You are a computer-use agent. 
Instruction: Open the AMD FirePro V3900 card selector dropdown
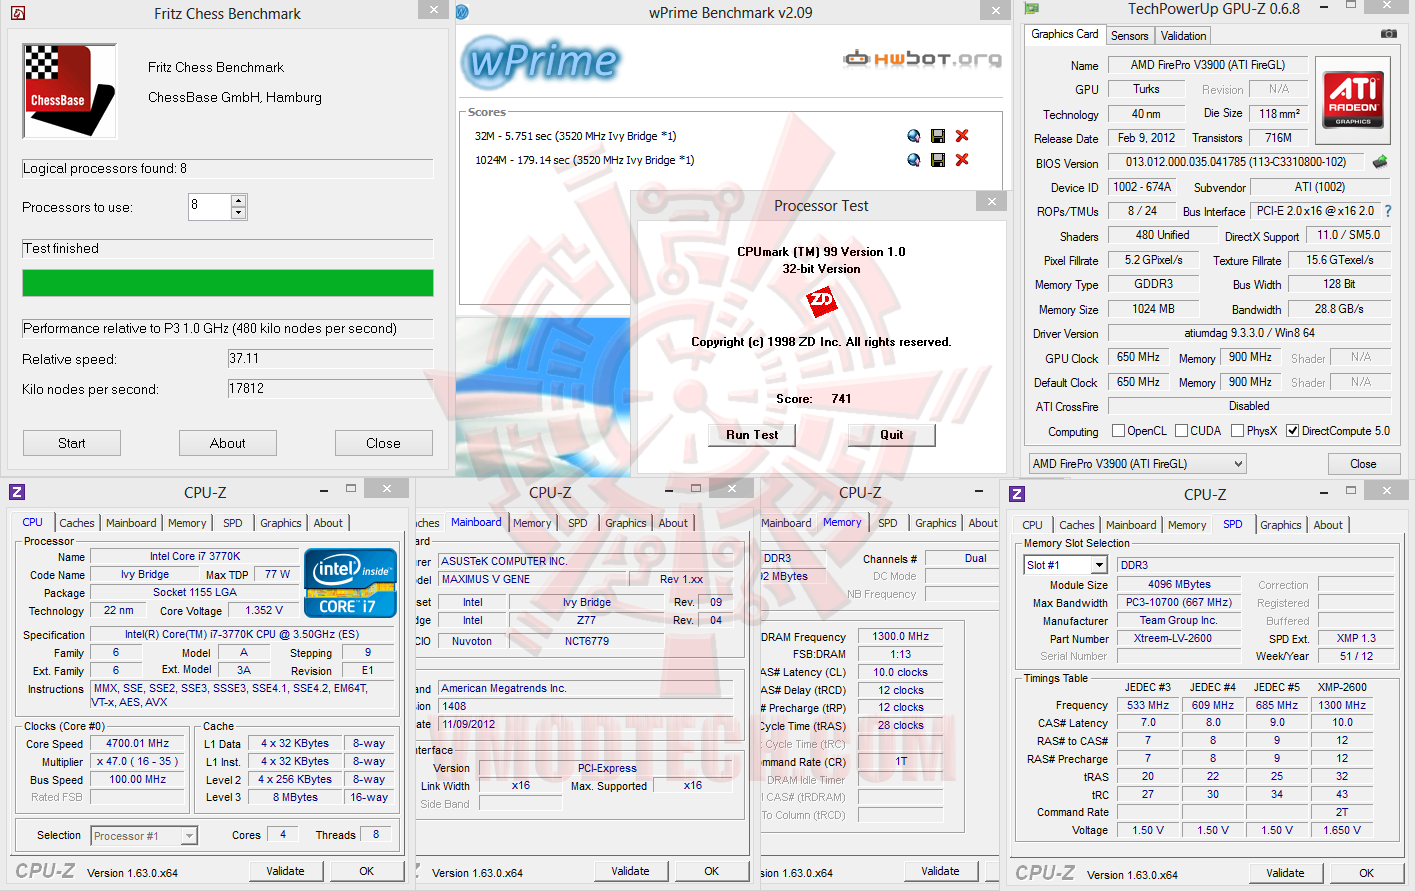[x=1138, y=464]
